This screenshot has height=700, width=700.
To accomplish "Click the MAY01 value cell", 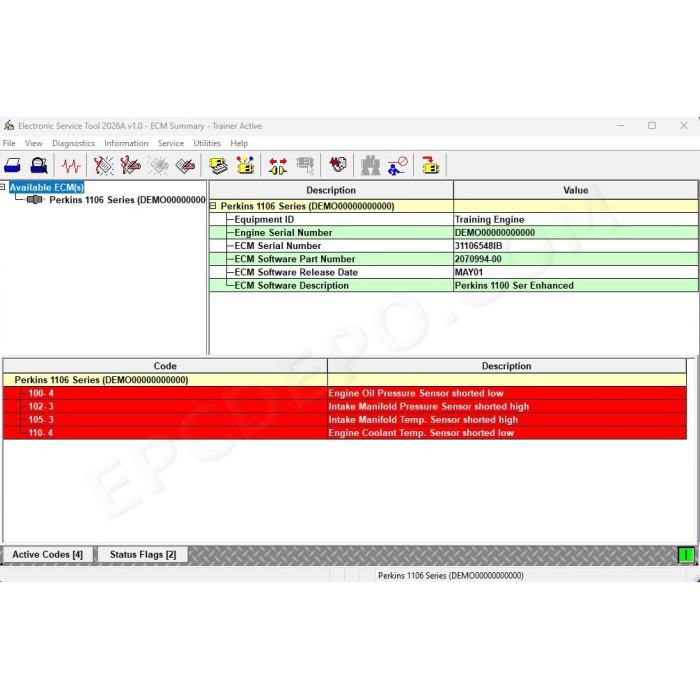I will pos(575,272).
